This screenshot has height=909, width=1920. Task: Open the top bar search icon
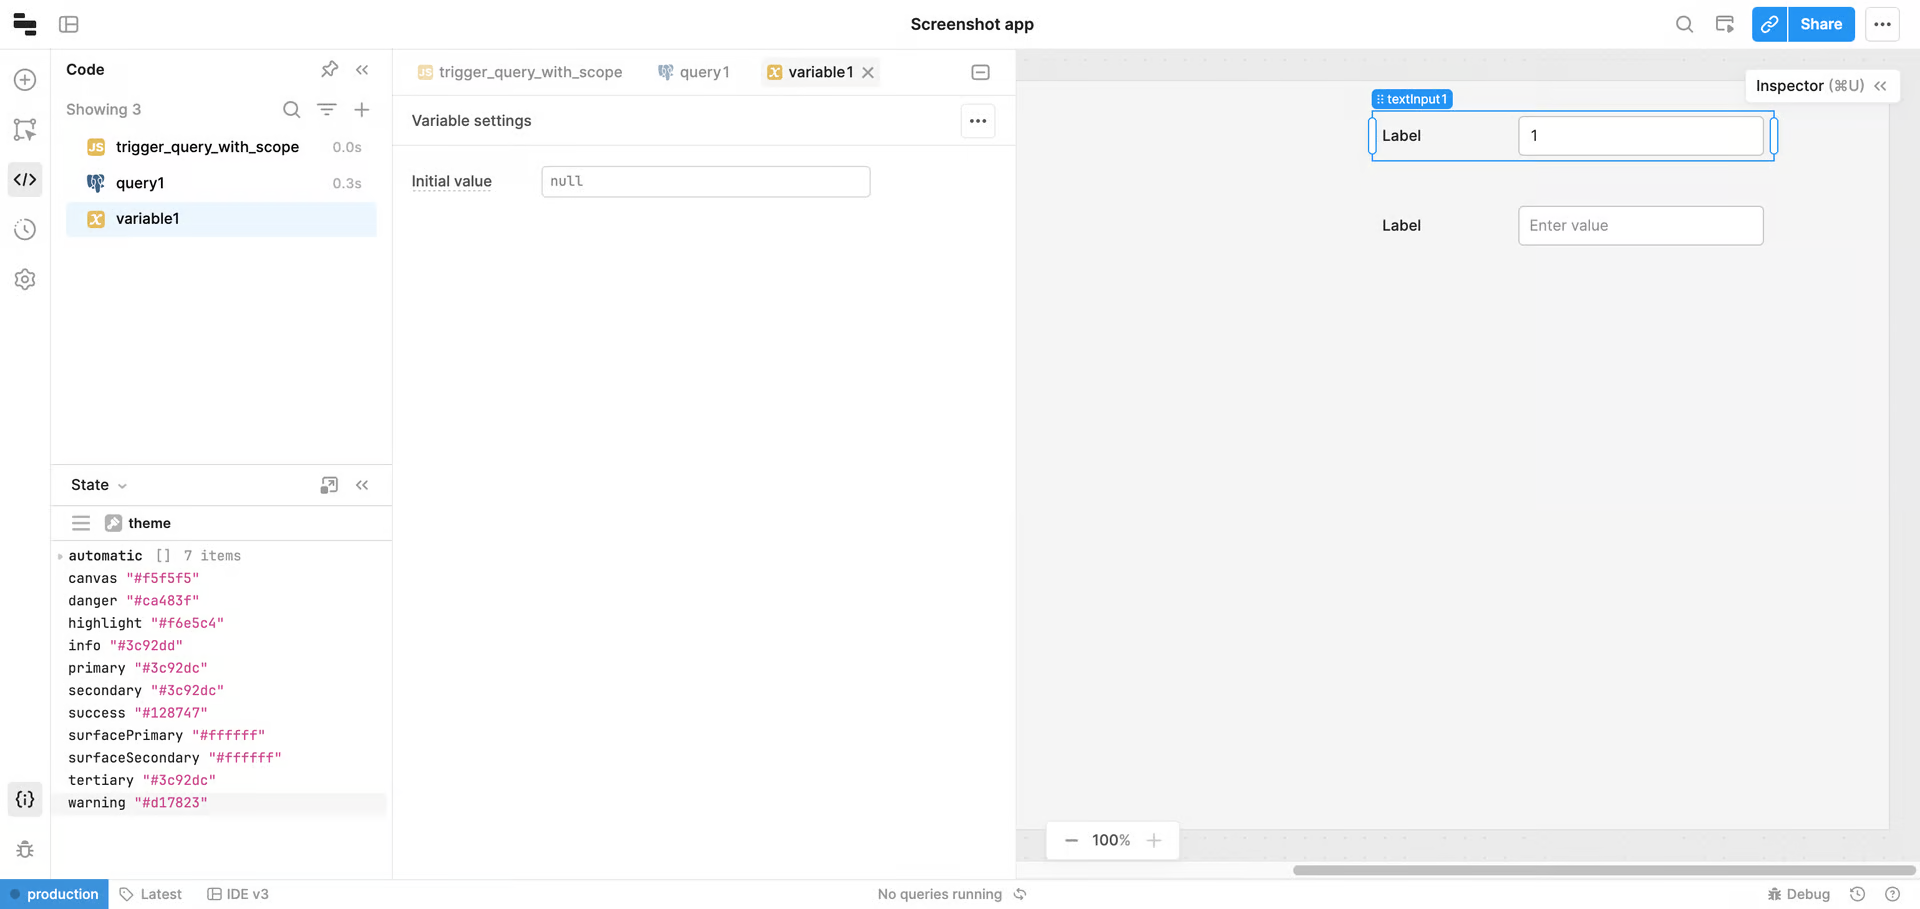(1685, 24)
